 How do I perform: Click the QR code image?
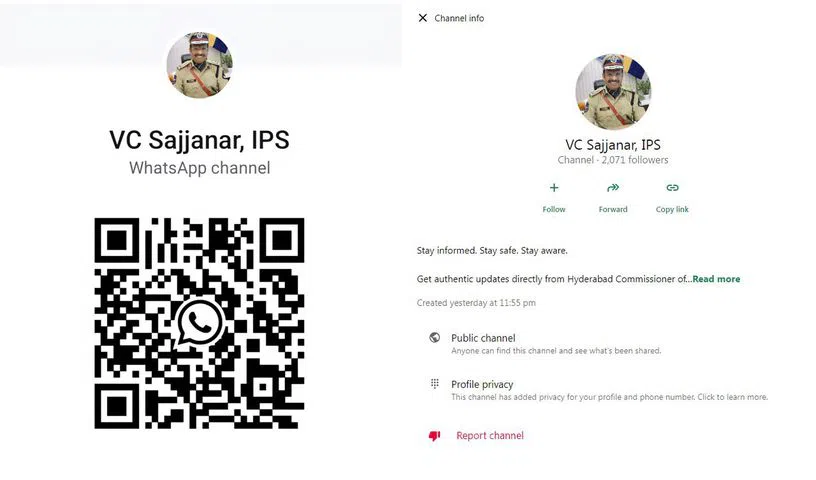pyautogui.click(x=199, y=323)
